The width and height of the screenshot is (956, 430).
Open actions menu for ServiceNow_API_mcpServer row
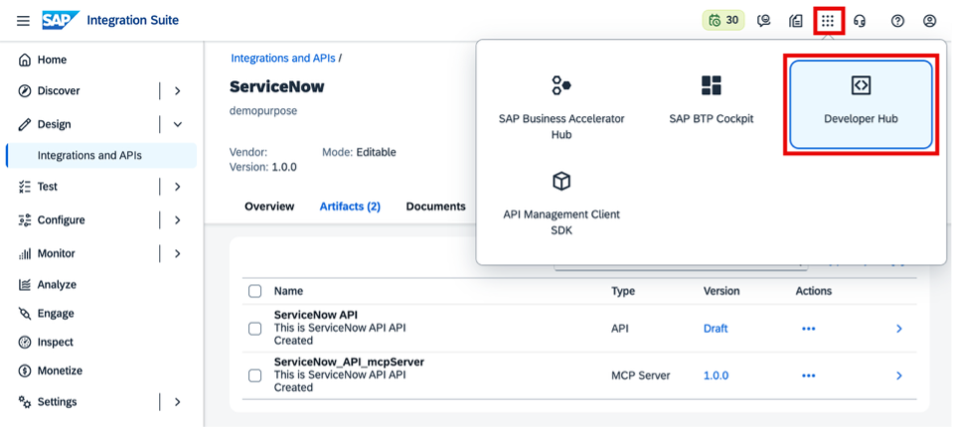pyautogui.click(x=808, y=376)
